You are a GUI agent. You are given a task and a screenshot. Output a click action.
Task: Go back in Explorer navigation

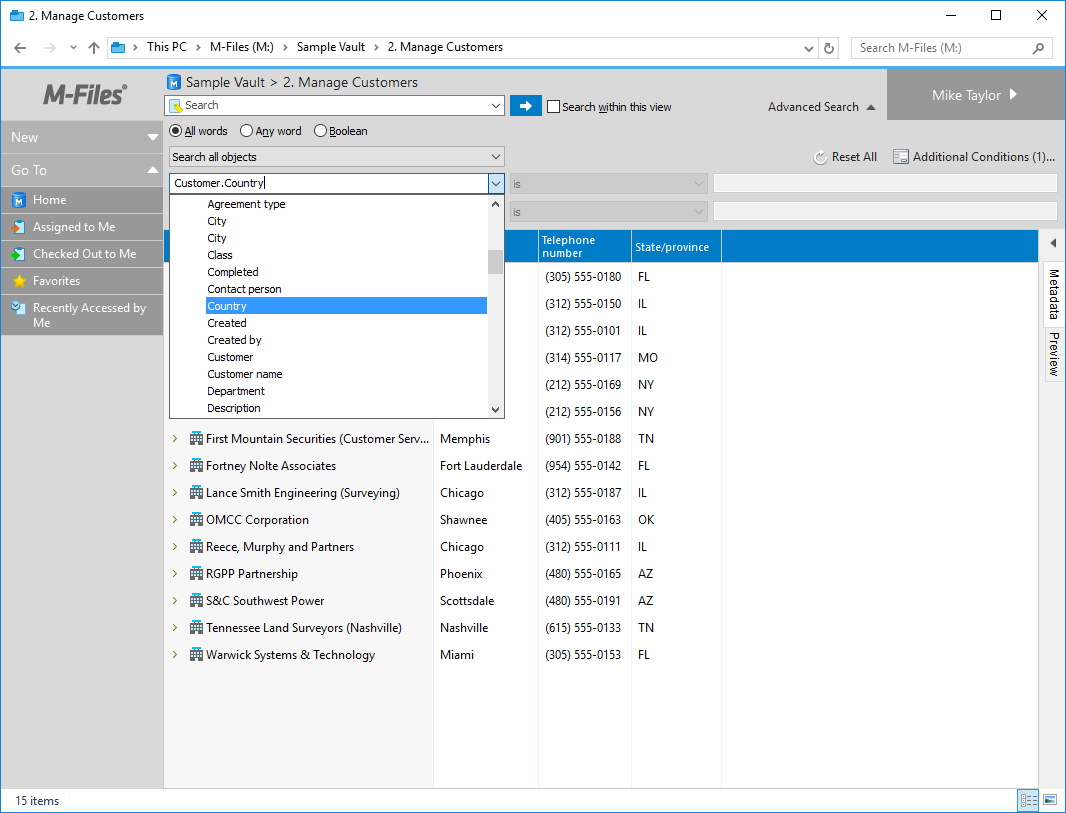coord(20,48)
